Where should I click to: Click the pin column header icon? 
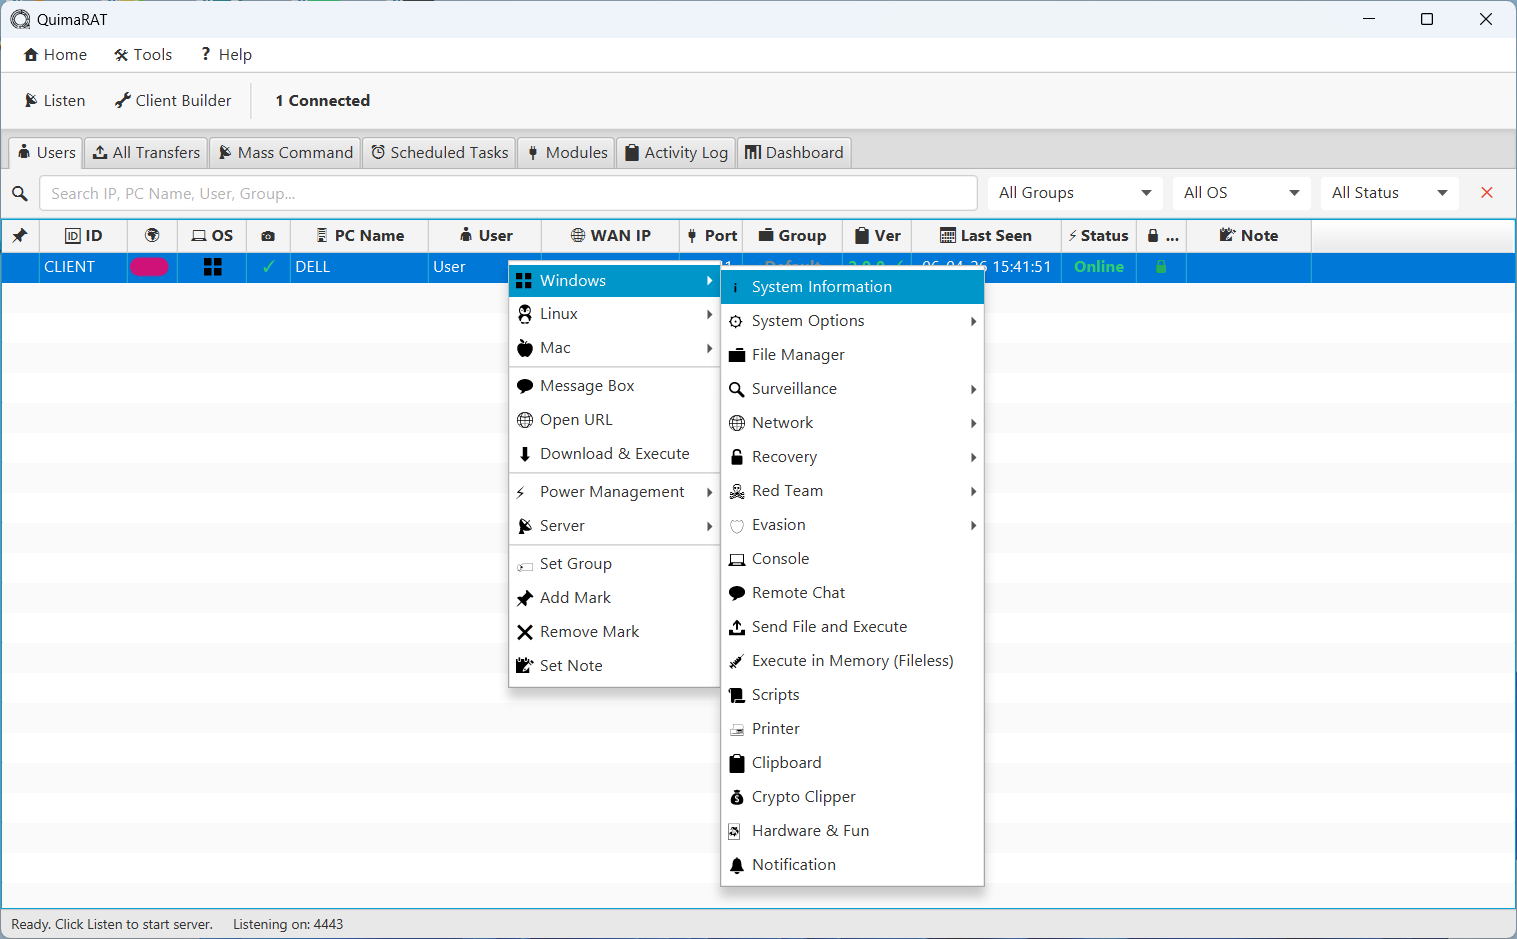pyautogui.click(x=20, y=235)
